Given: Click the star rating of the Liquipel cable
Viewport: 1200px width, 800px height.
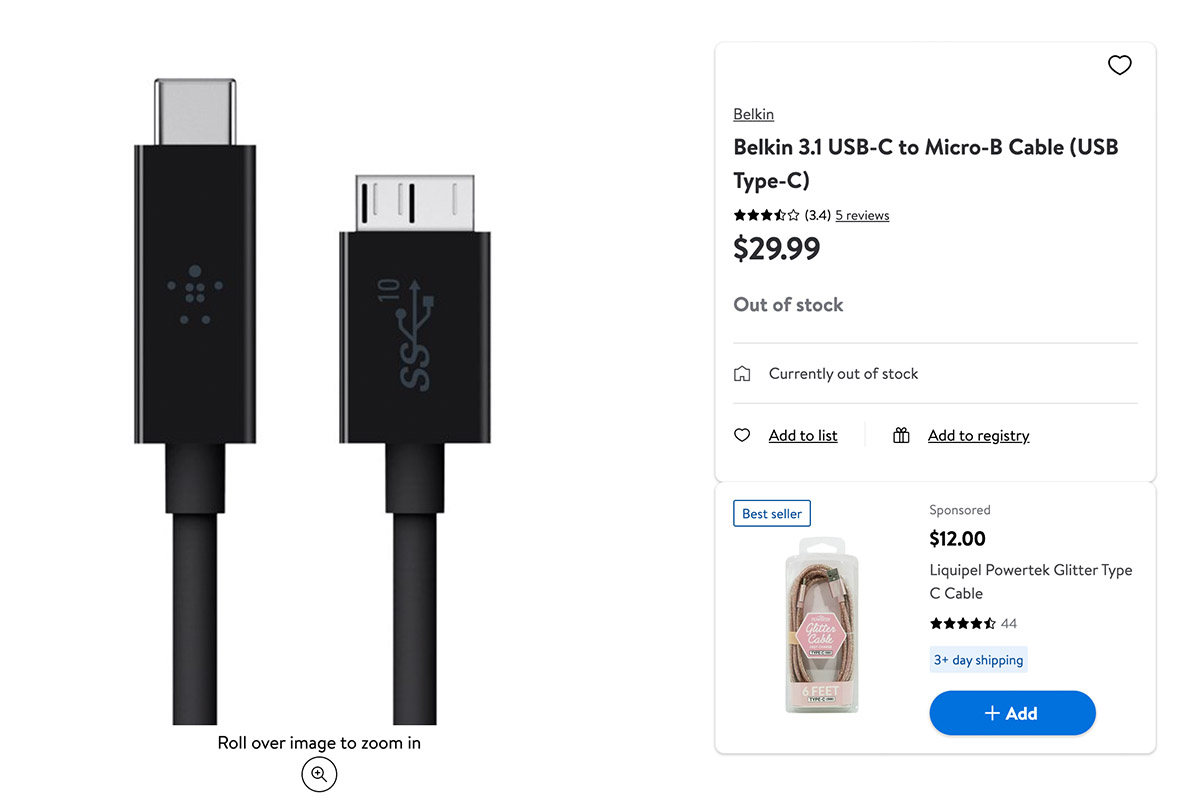Looking at the screenshot, I should 962,624.
